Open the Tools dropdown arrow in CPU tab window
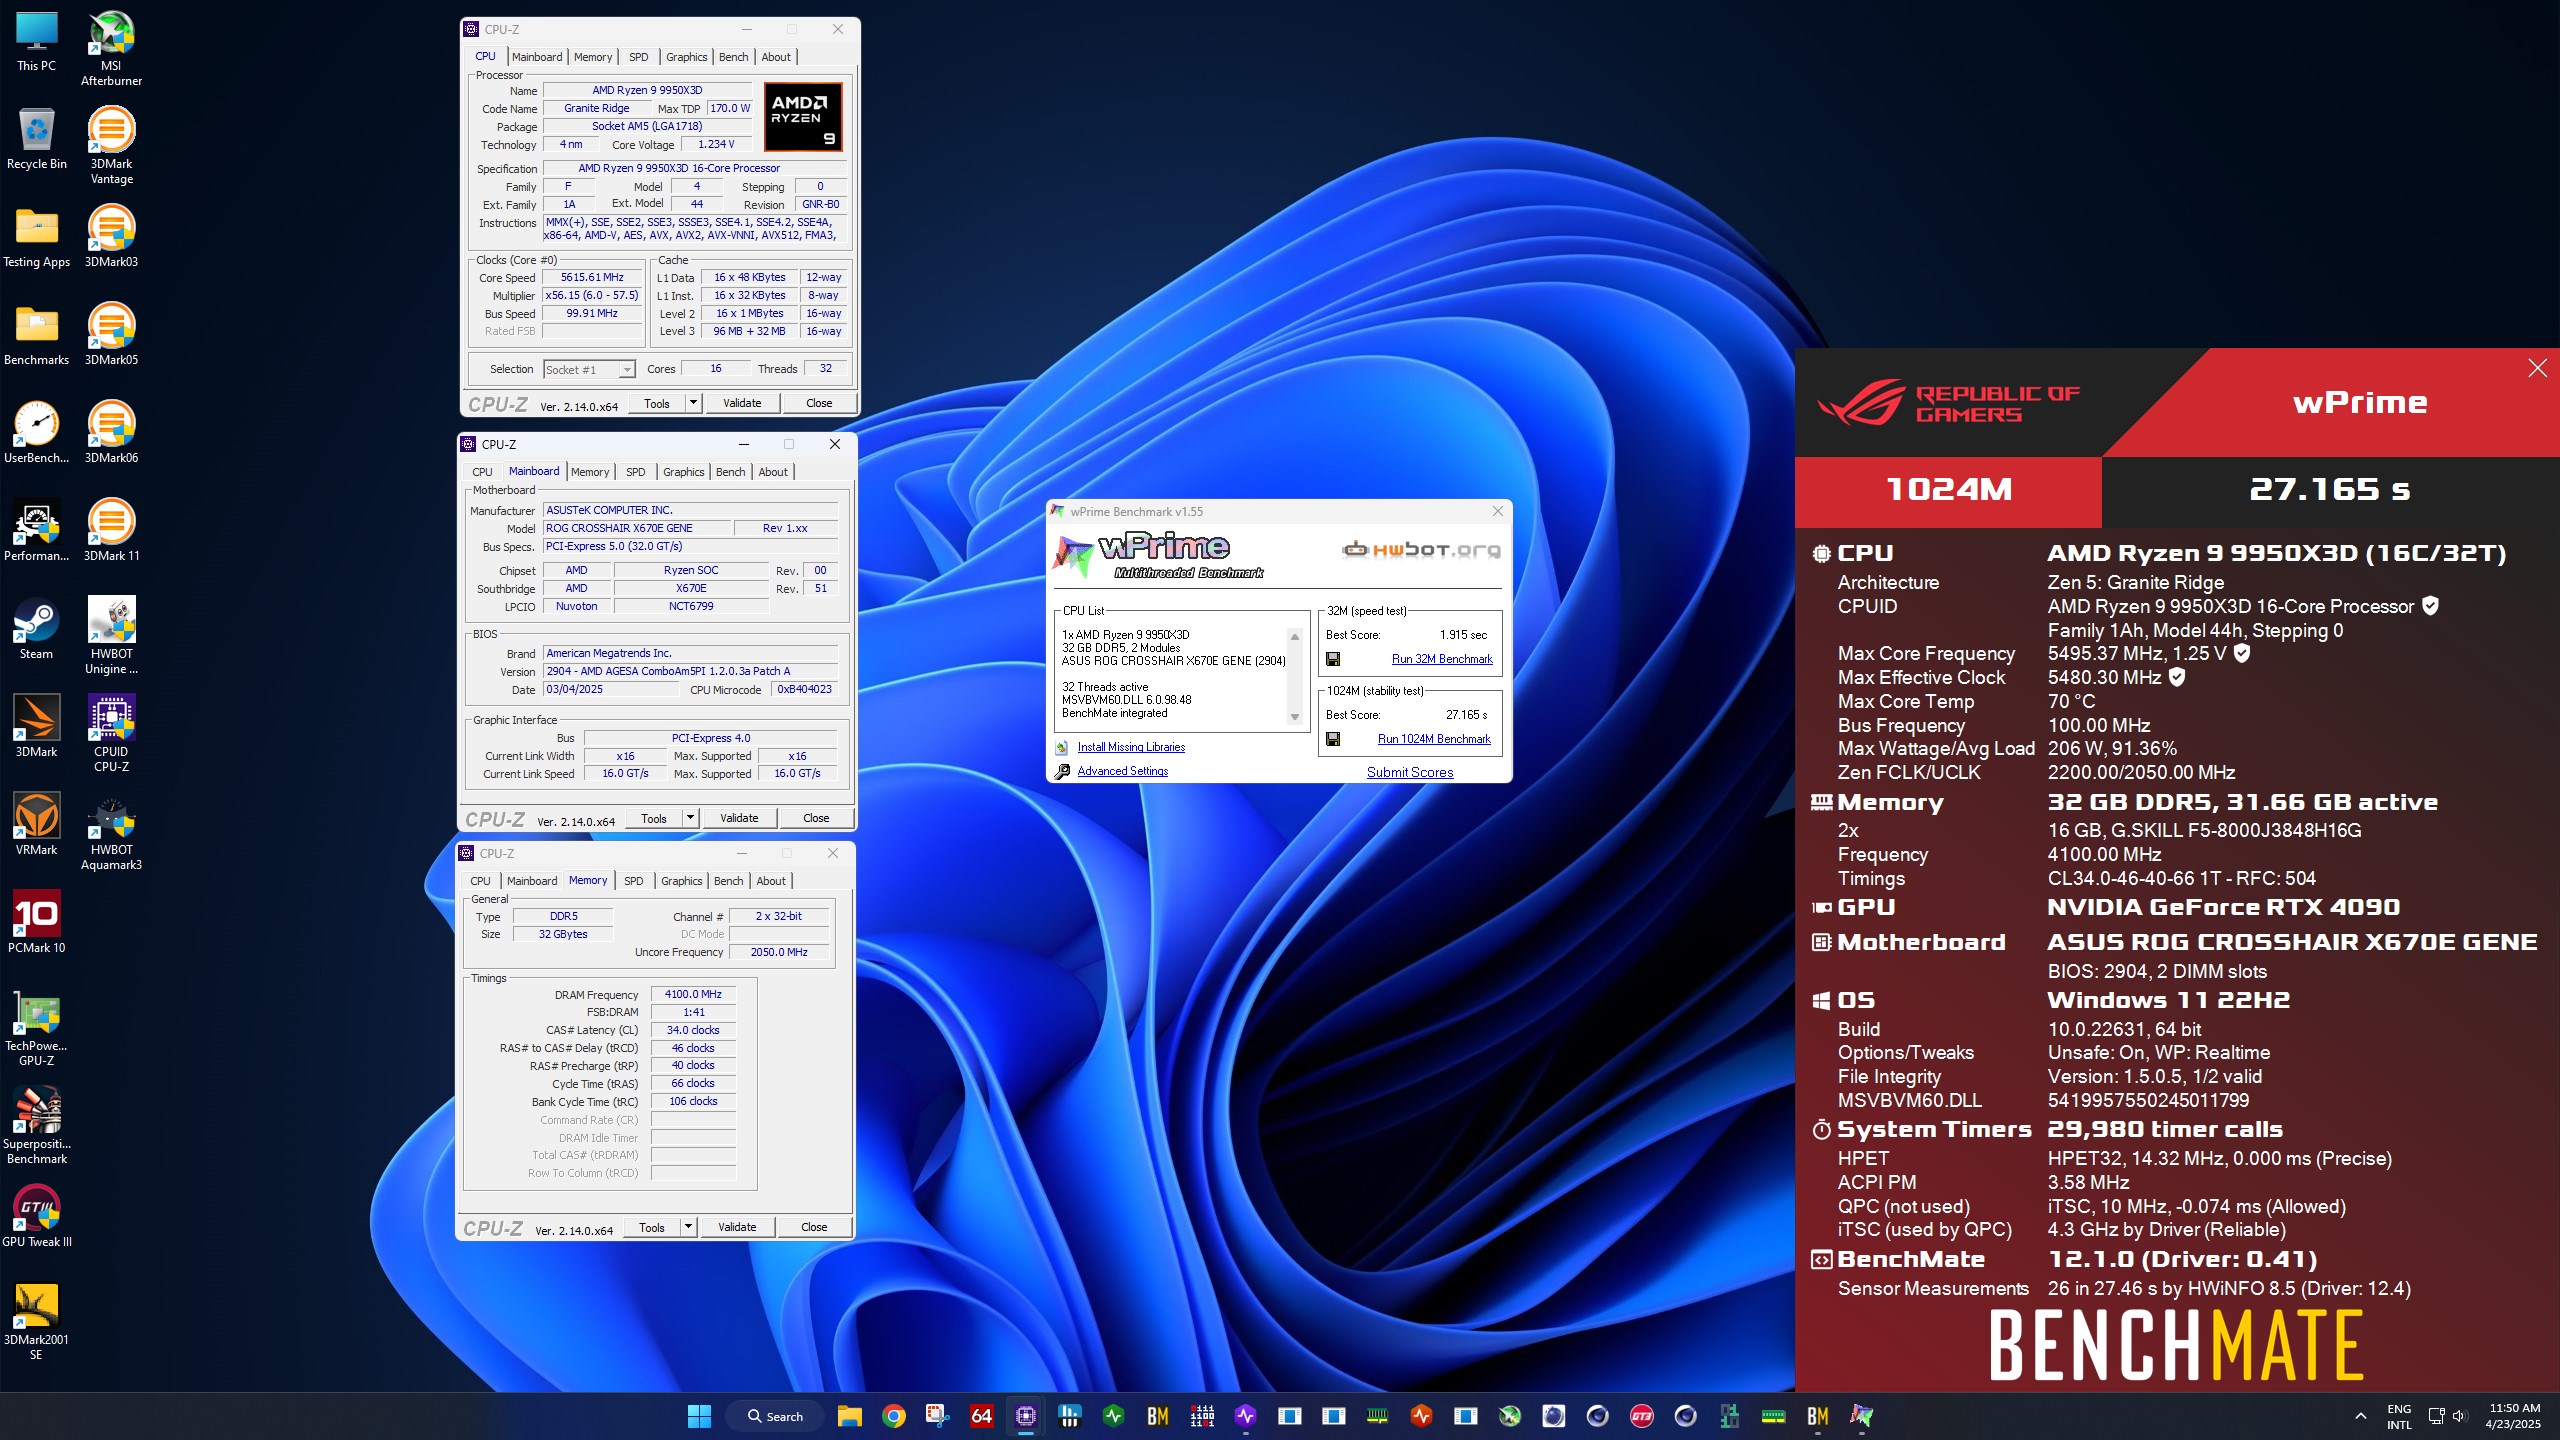 [x=693, y=403]
